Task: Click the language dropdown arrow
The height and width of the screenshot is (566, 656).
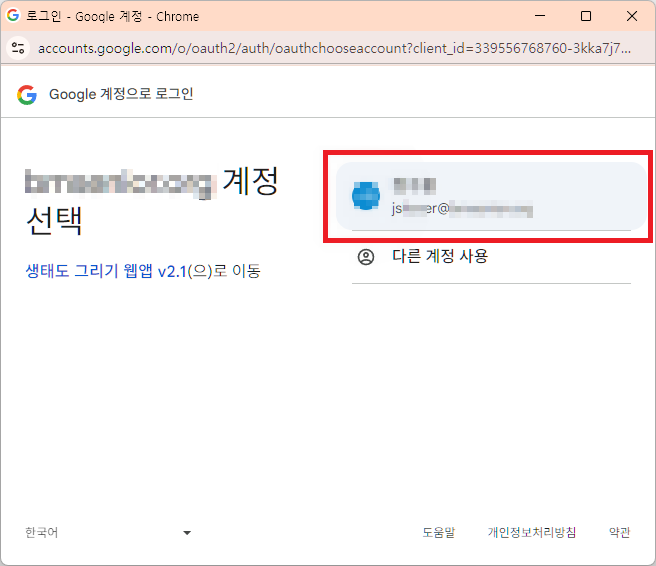Action: pyautogui.click(x=187, y=533)
